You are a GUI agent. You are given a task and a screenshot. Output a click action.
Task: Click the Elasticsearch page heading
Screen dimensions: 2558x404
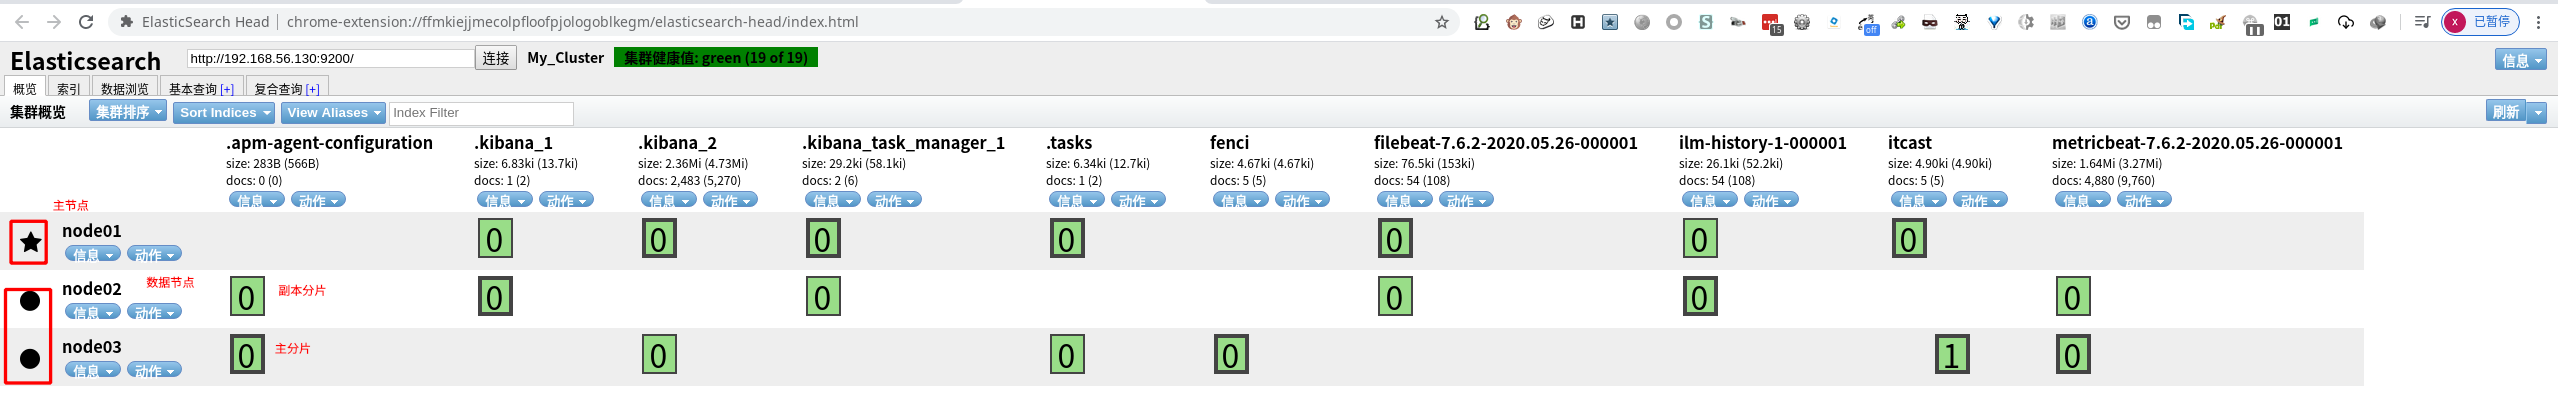86,61
